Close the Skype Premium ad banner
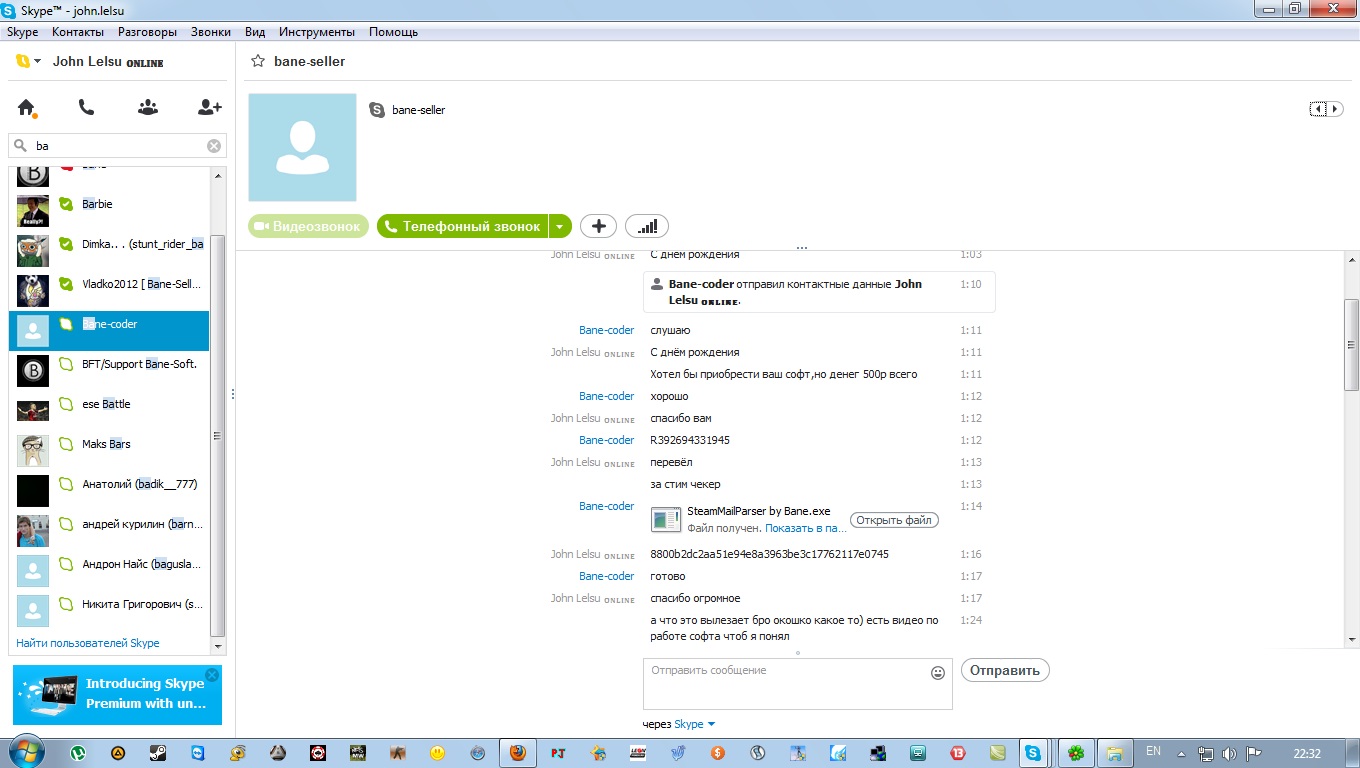 (212, 675)
